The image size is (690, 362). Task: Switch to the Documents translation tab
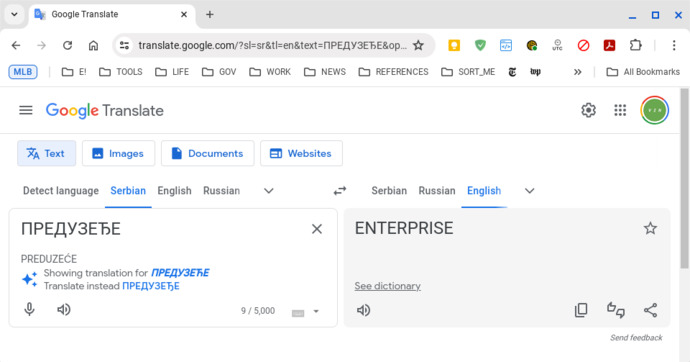(208, 154)
